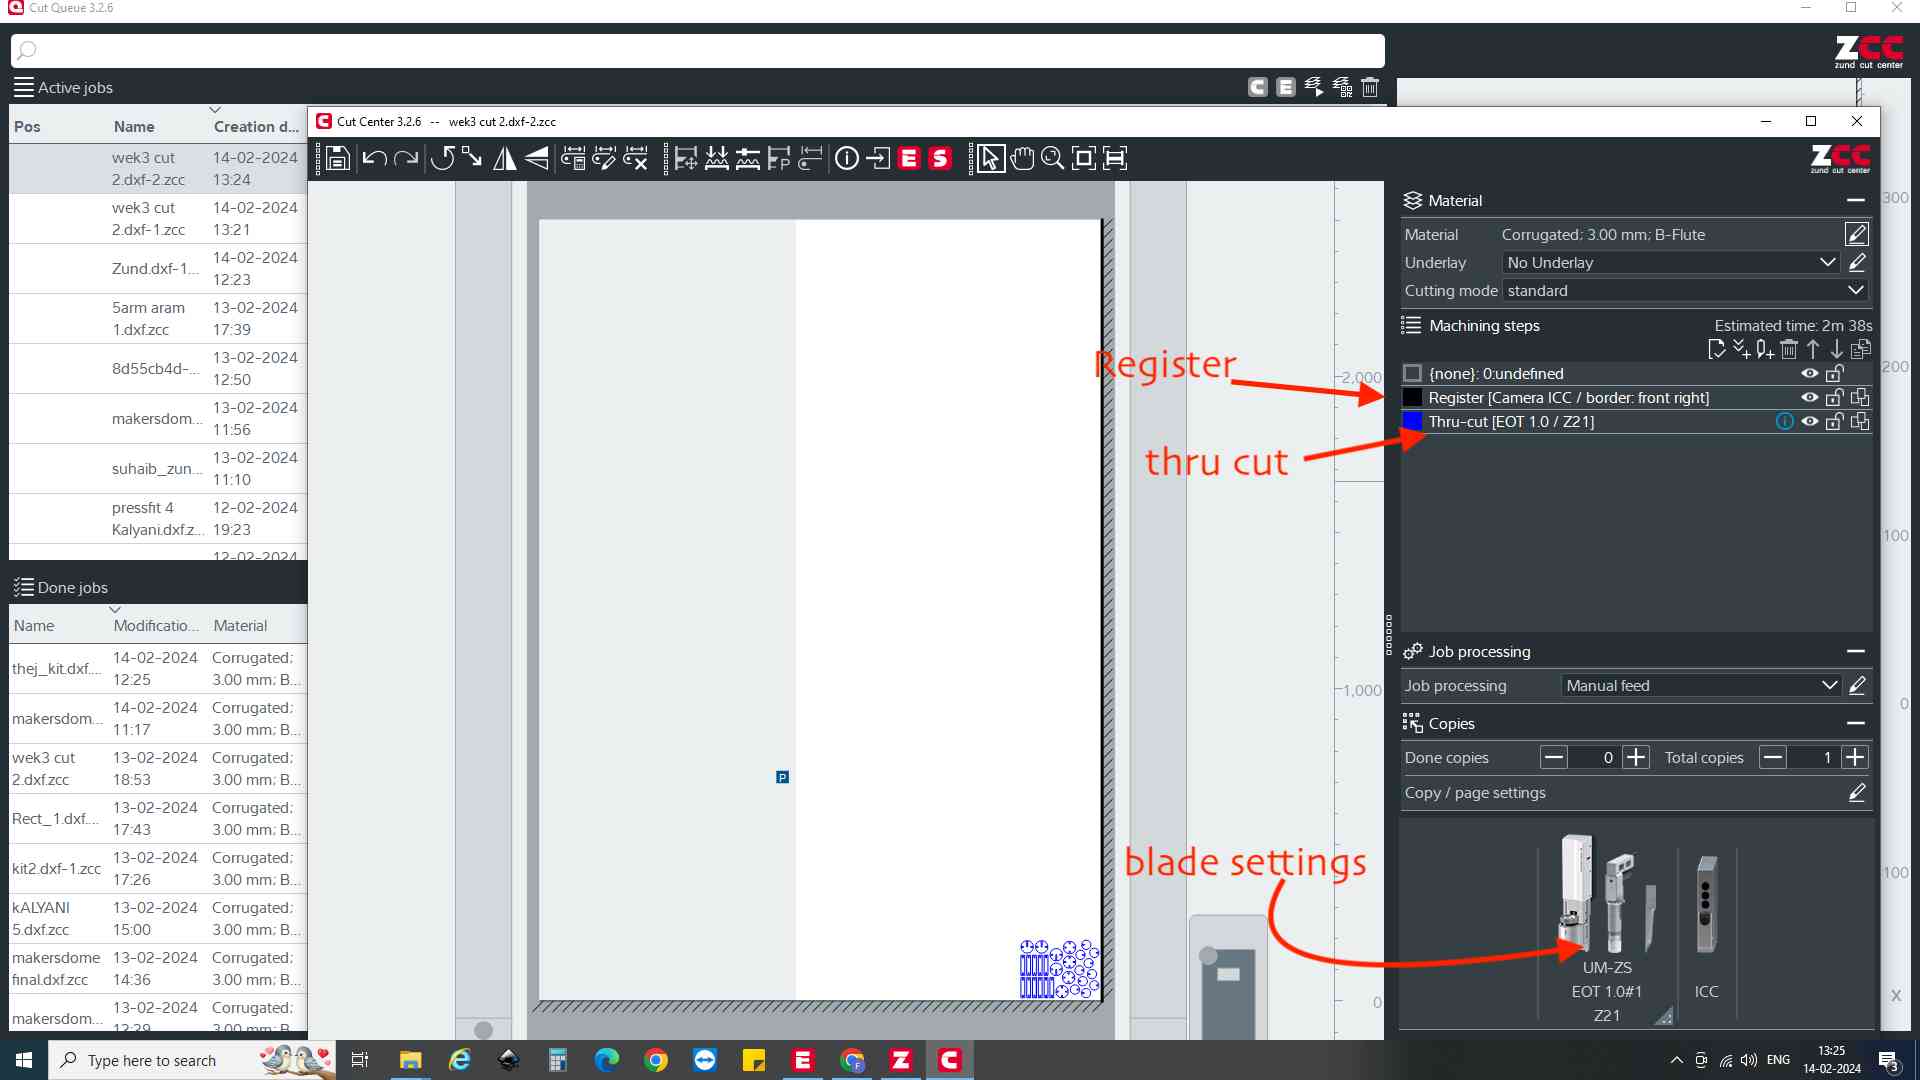Delete the selected machining step with trash icon
The width and height of the screenshot is (1920, 1080).
(x=1789, y=349)
